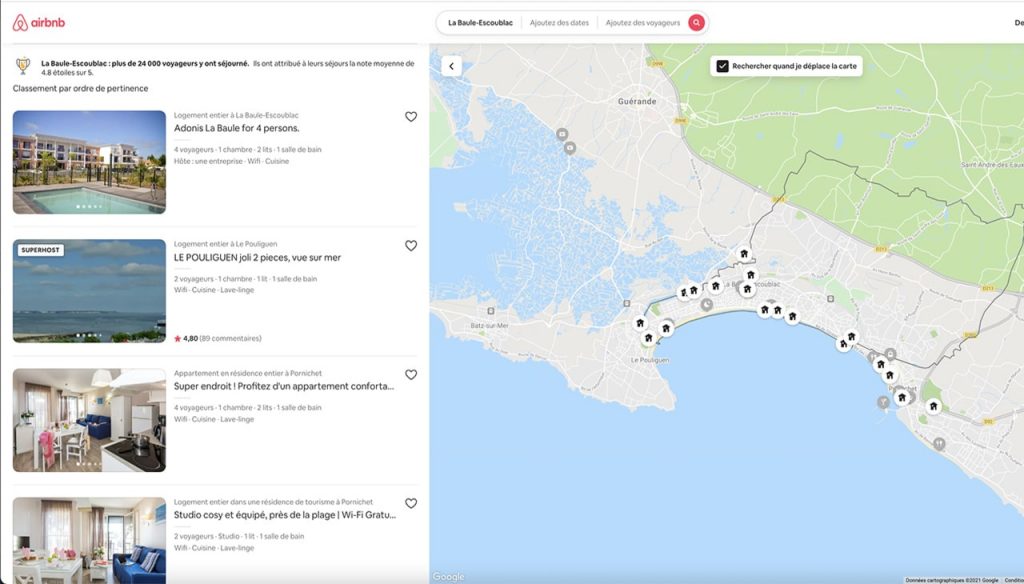Edit the La Baule-Escoublac search location

click(480, 23)
